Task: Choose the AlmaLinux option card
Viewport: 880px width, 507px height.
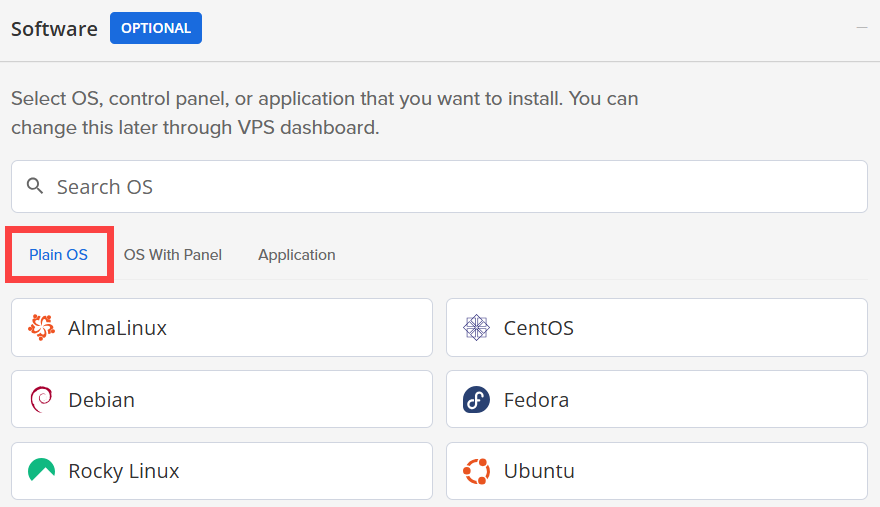Action: pos(222,327)
